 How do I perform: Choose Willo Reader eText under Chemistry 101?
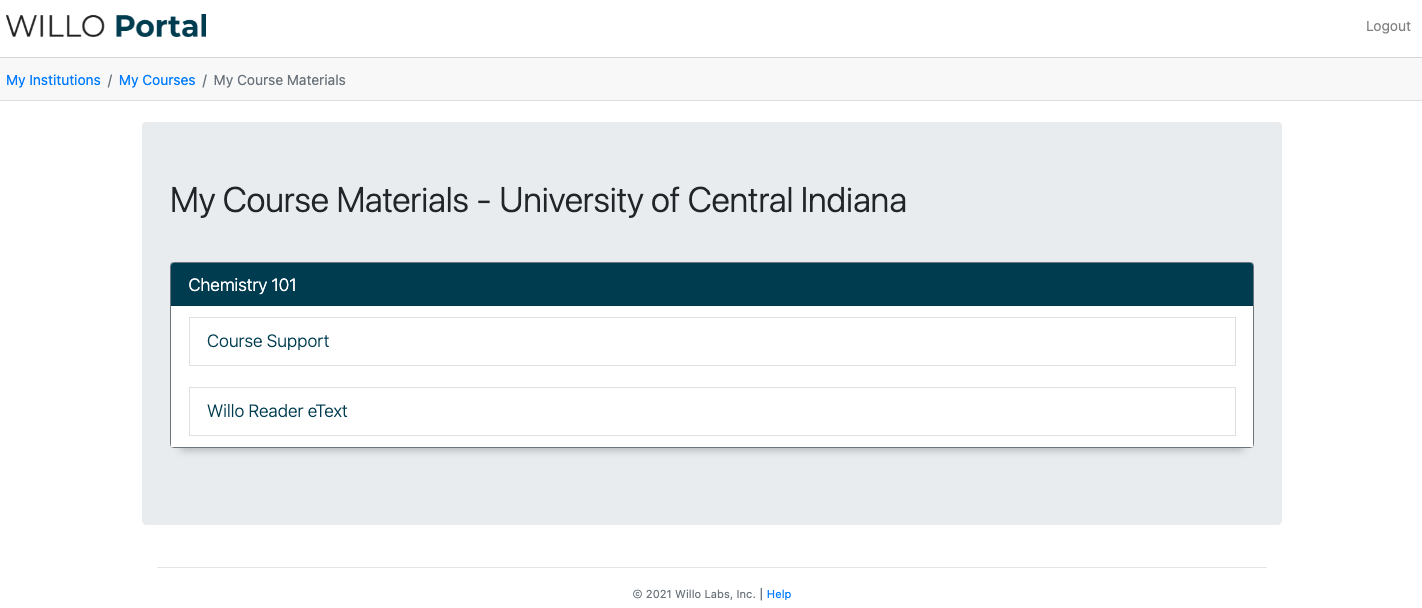712,411
